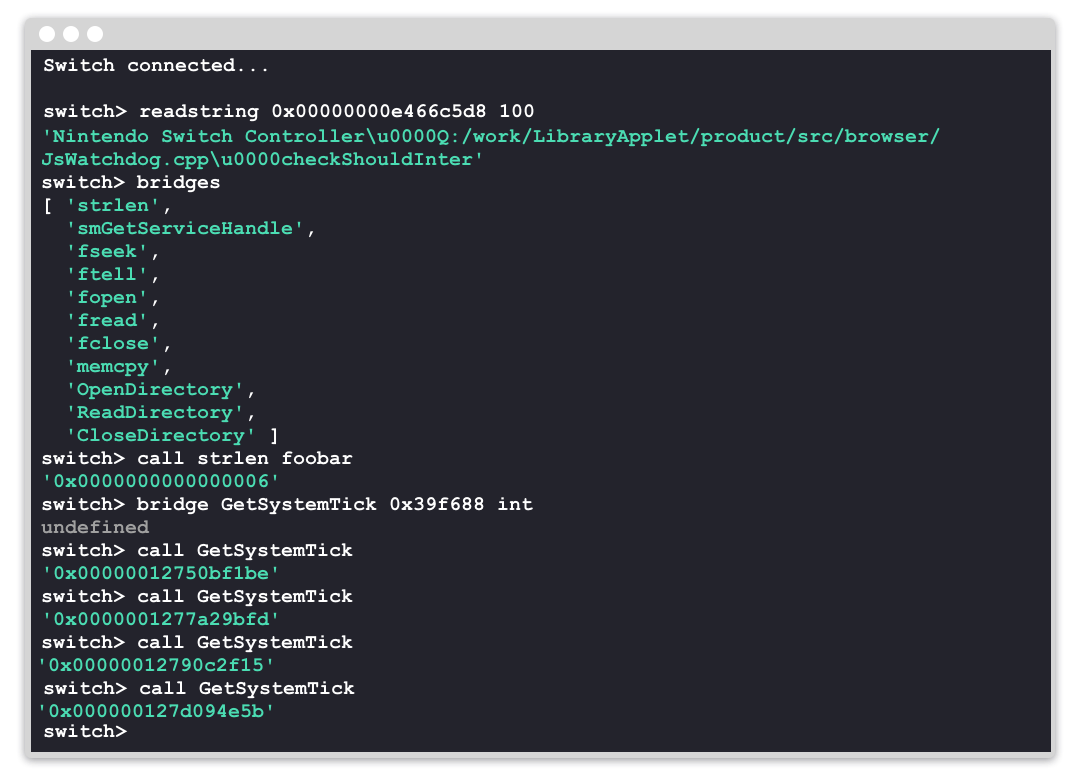
Task: Click the 'Switch connected...' line
Action: 156,65
